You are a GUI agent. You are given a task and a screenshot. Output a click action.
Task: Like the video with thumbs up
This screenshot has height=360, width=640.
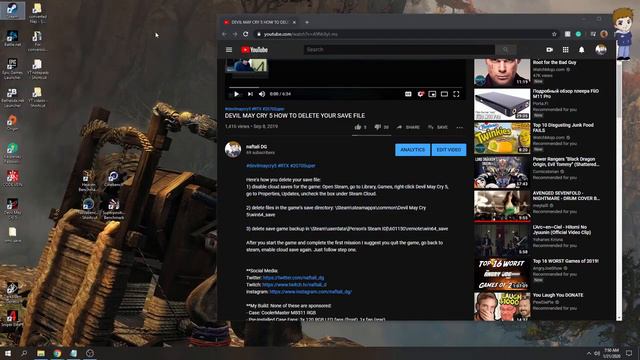tap(358, 127)
